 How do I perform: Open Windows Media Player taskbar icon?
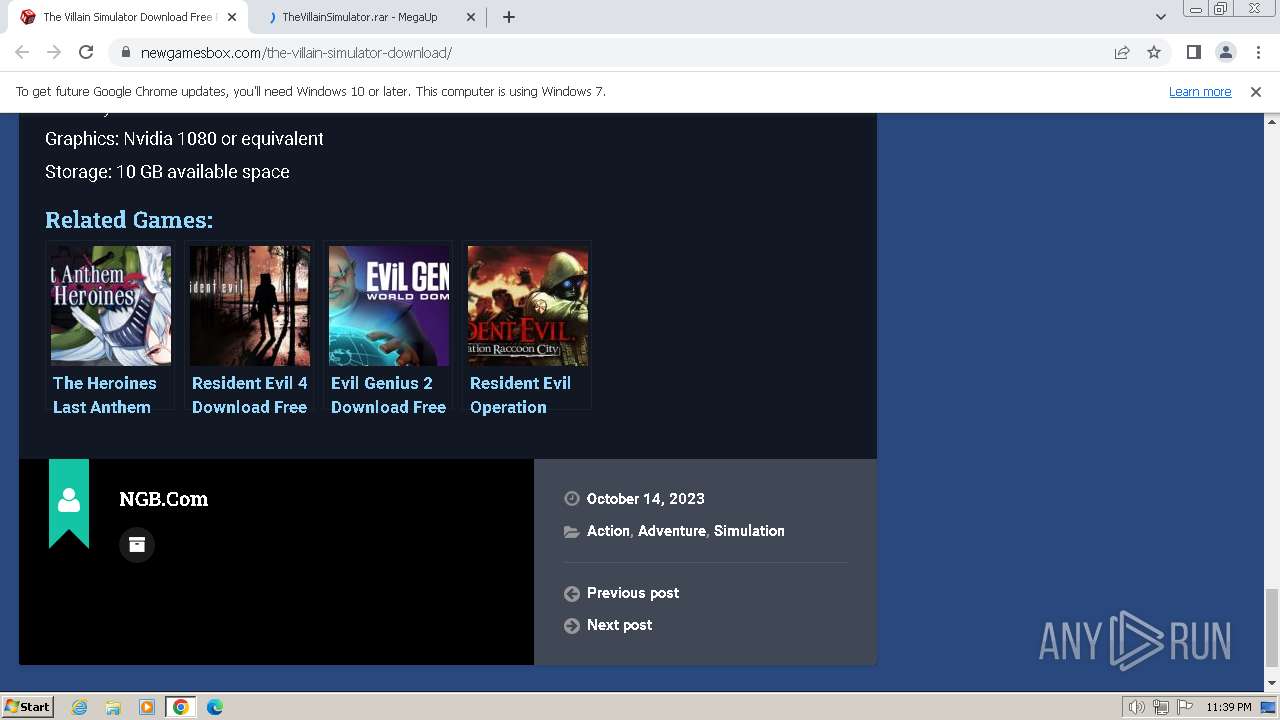tap(147, 707)
